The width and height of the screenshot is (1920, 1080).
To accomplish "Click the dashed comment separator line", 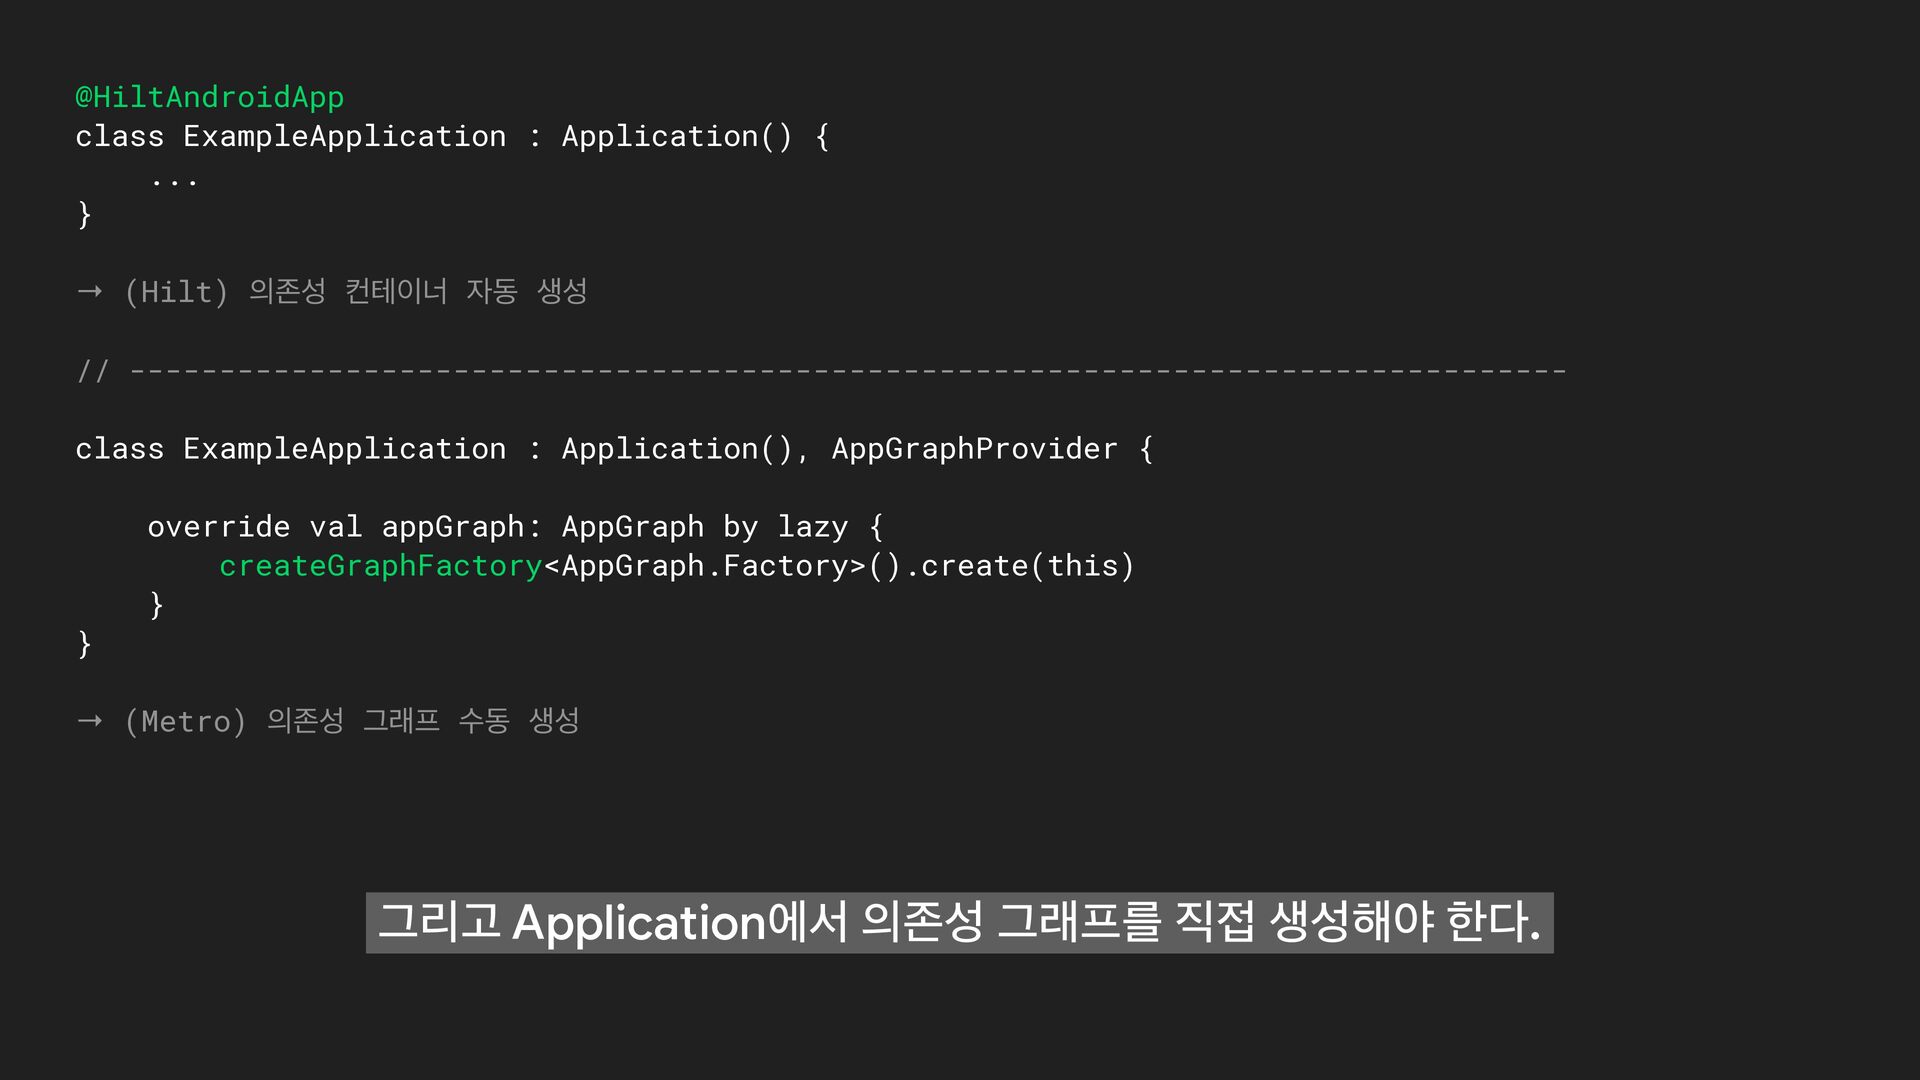I will click(848, 371).
